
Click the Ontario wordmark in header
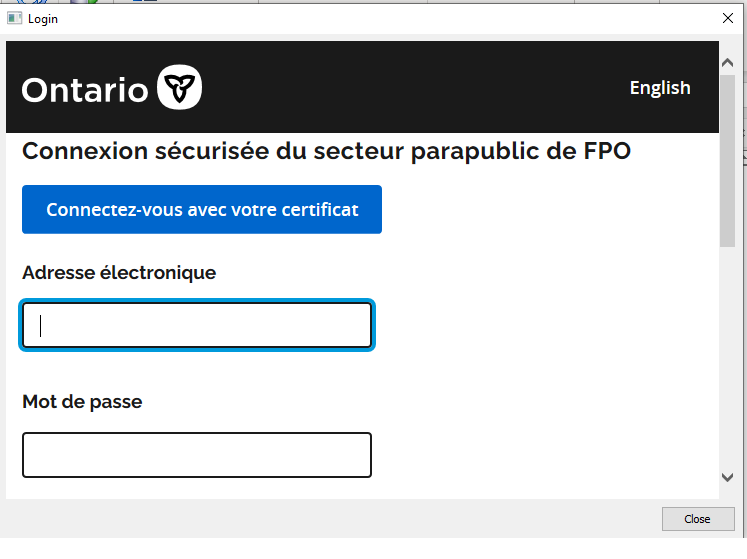coord(85,90)
